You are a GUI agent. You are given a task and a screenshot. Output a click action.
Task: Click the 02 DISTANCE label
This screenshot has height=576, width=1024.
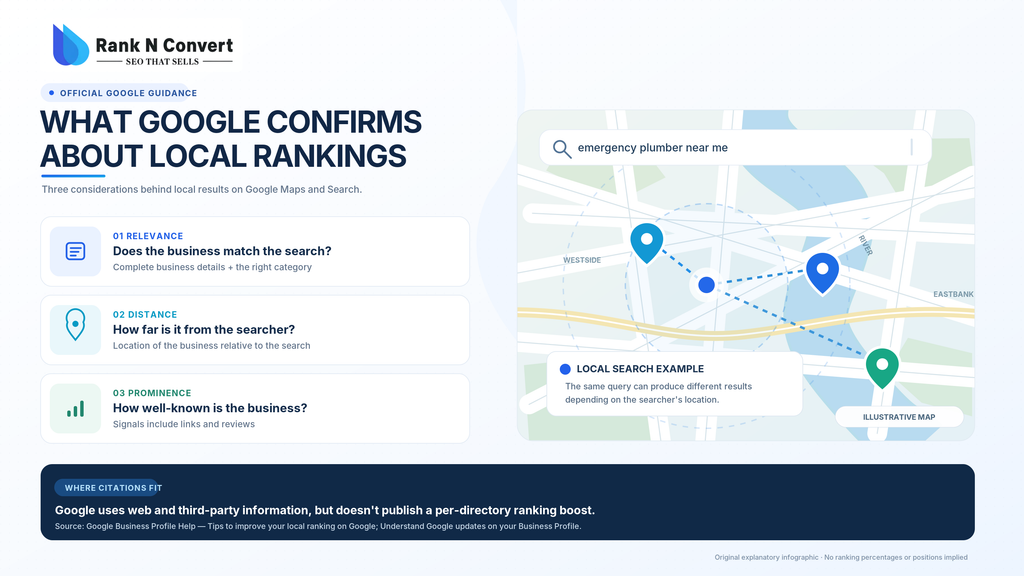tap(145, 314)
